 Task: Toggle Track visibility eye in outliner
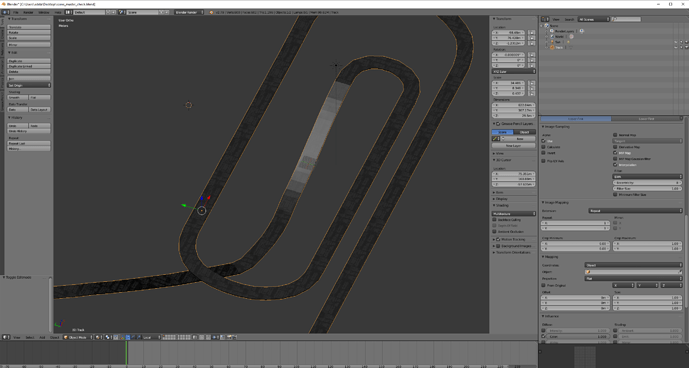click(676, 47)
